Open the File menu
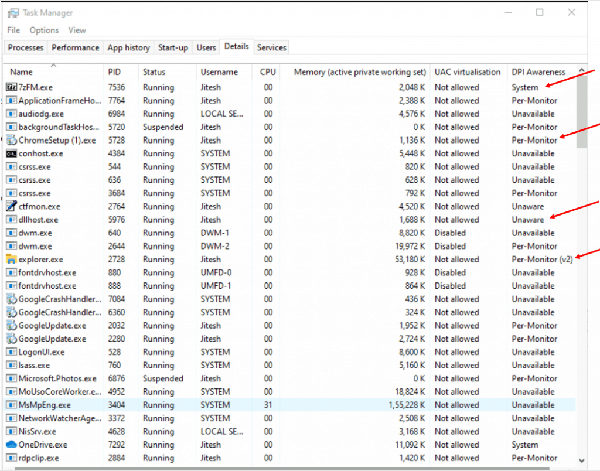Screen dimensions: 600x471 tap(14, 30)
